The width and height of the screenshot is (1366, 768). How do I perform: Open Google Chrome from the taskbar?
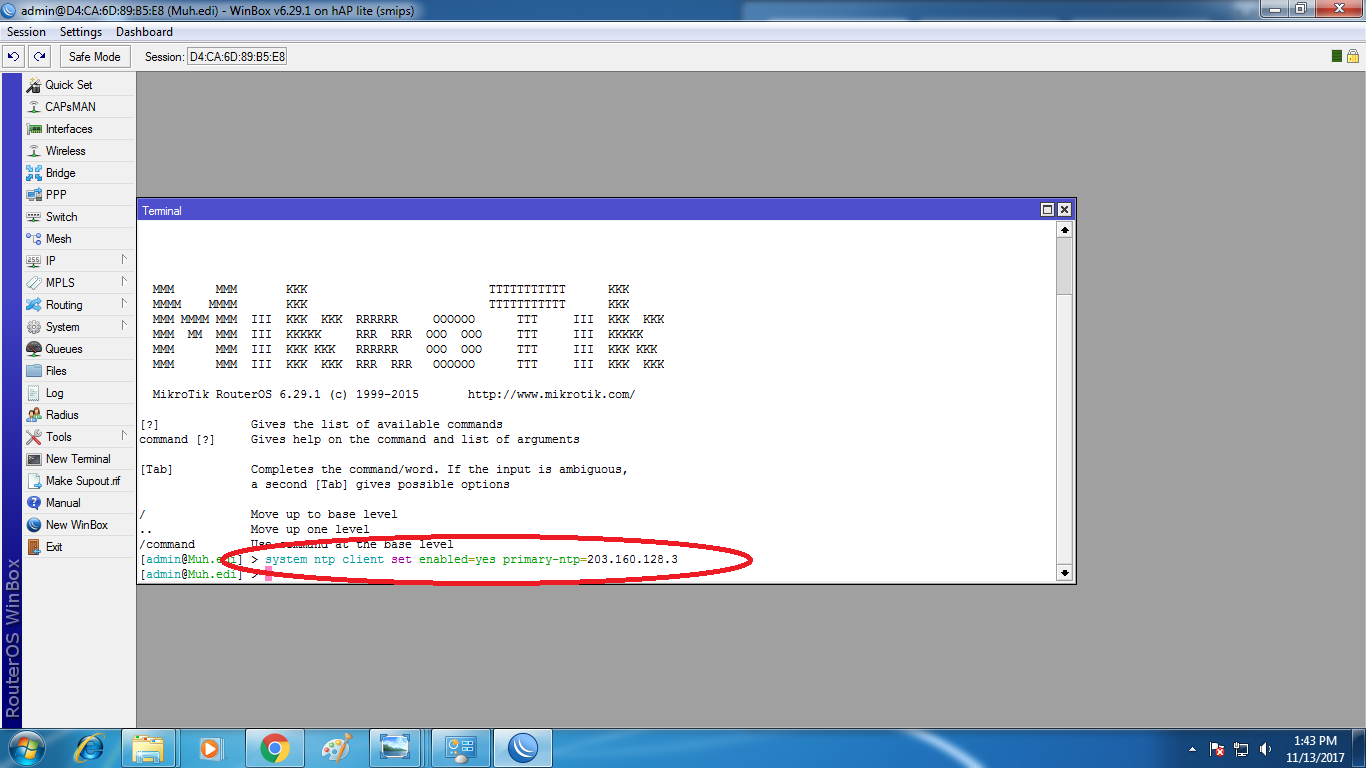coord(274,748)
